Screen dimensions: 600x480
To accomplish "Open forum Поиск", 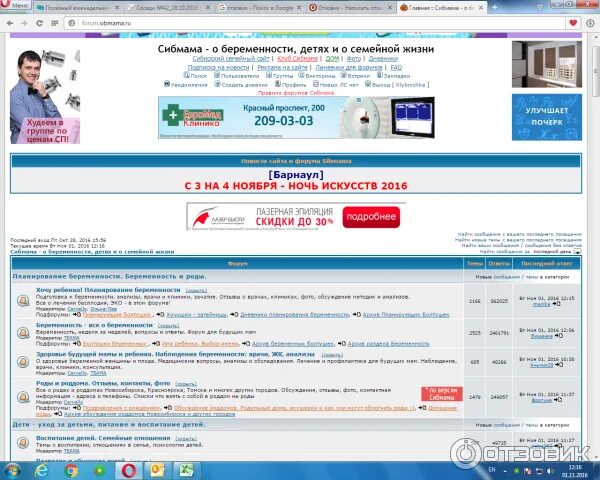I will click(196, 76).
